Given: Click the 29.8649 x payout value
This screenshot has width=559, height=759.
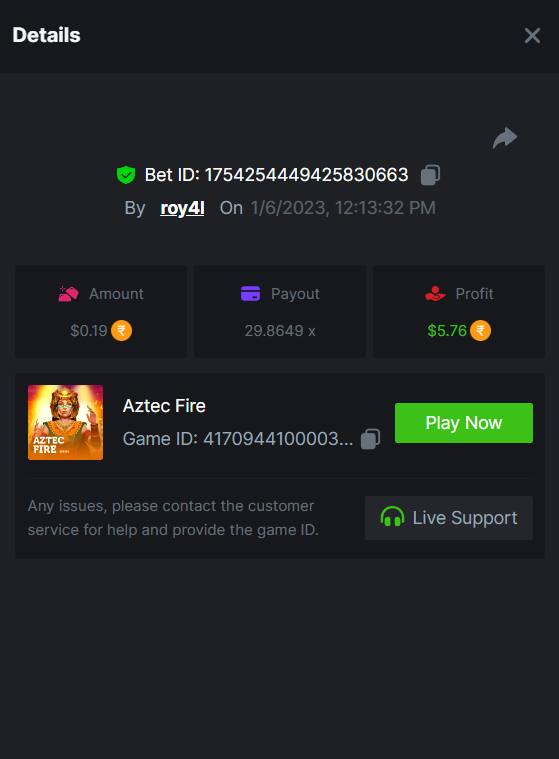Looking at the screenshot, I should [x=280, y=331].
